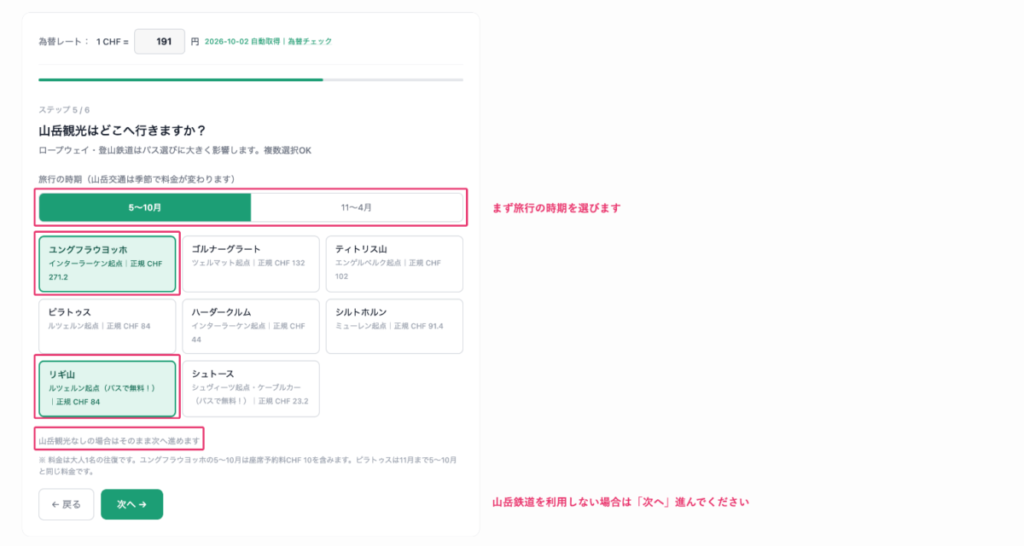1024x546 pixels.
Task: Click the ステップ 5 / 6 label
Action: (64, 110)
